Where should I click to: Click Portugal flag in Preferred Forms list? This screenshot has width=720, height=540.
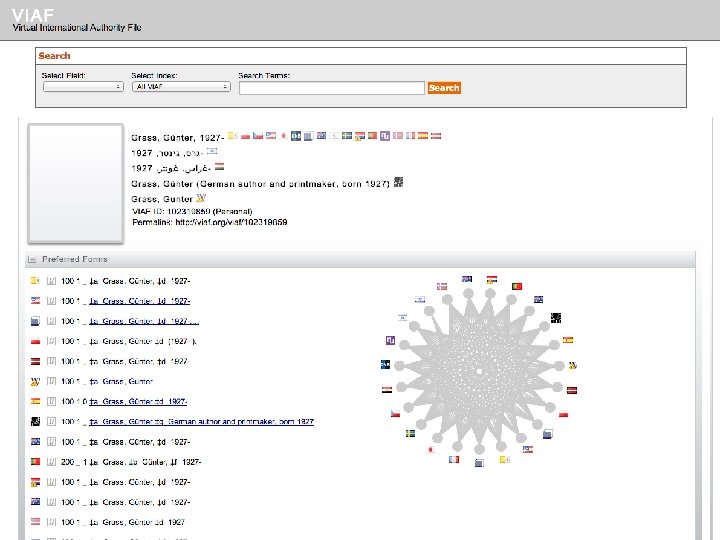(35, 461)
